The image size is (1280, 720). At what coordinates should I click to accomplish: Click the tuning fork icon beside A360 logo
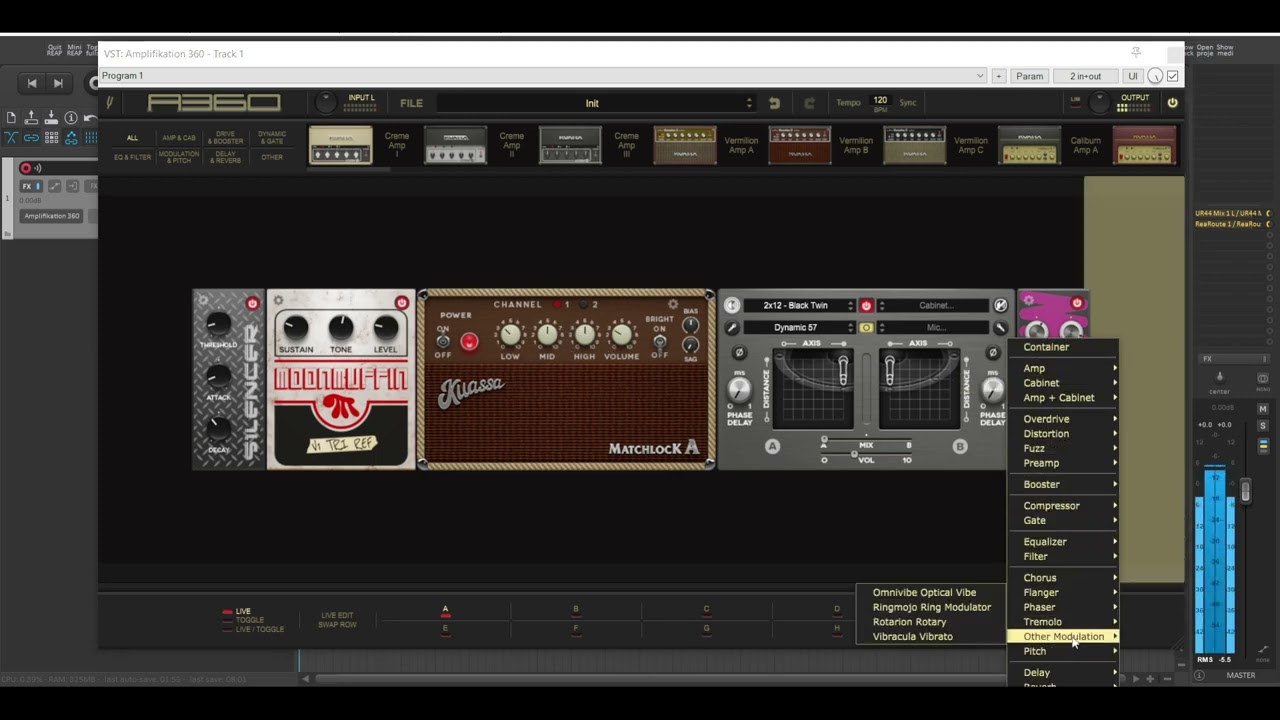[110, 102]
